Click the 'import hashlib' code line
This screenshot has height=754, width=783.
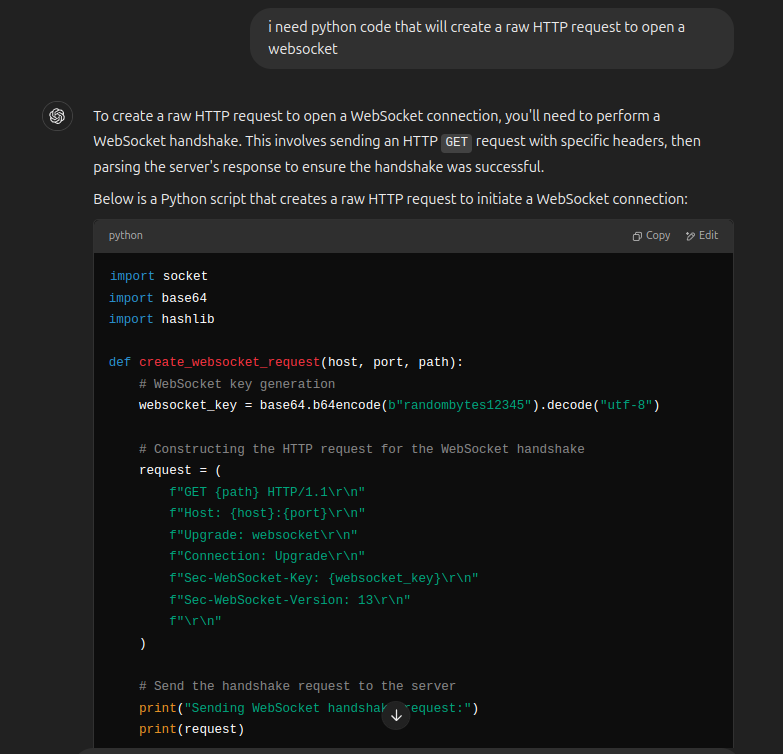162,319
